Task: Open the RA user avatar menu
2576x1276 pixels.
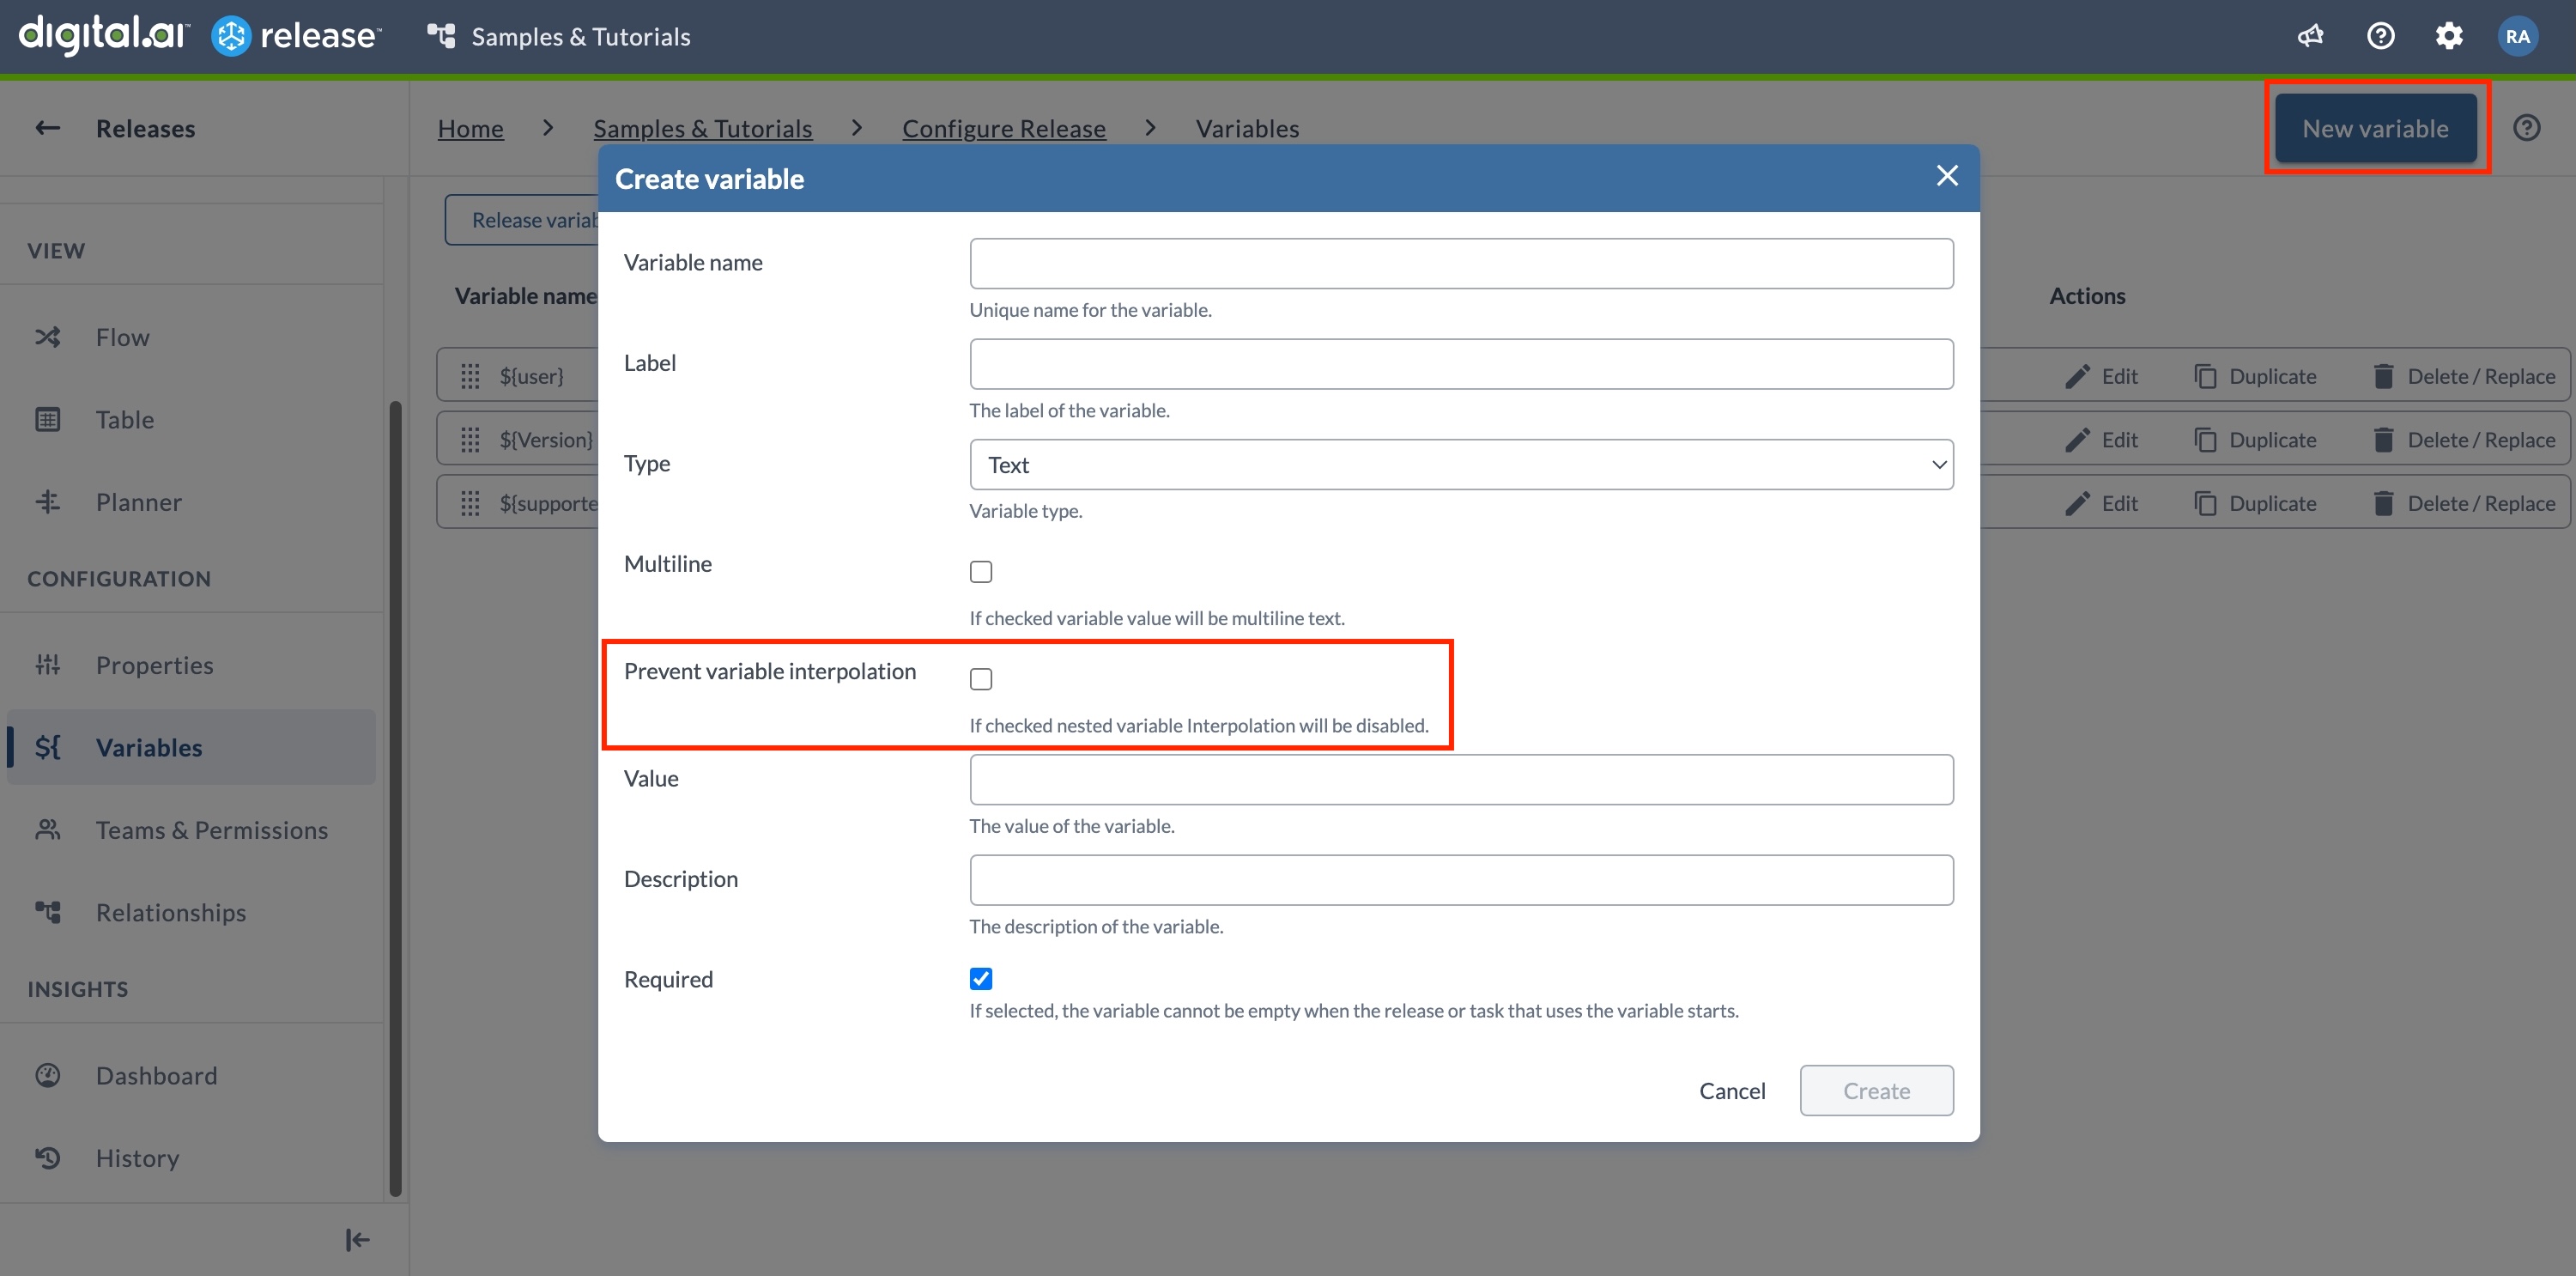Action: pyautogui.click(x=2517, y=37)
